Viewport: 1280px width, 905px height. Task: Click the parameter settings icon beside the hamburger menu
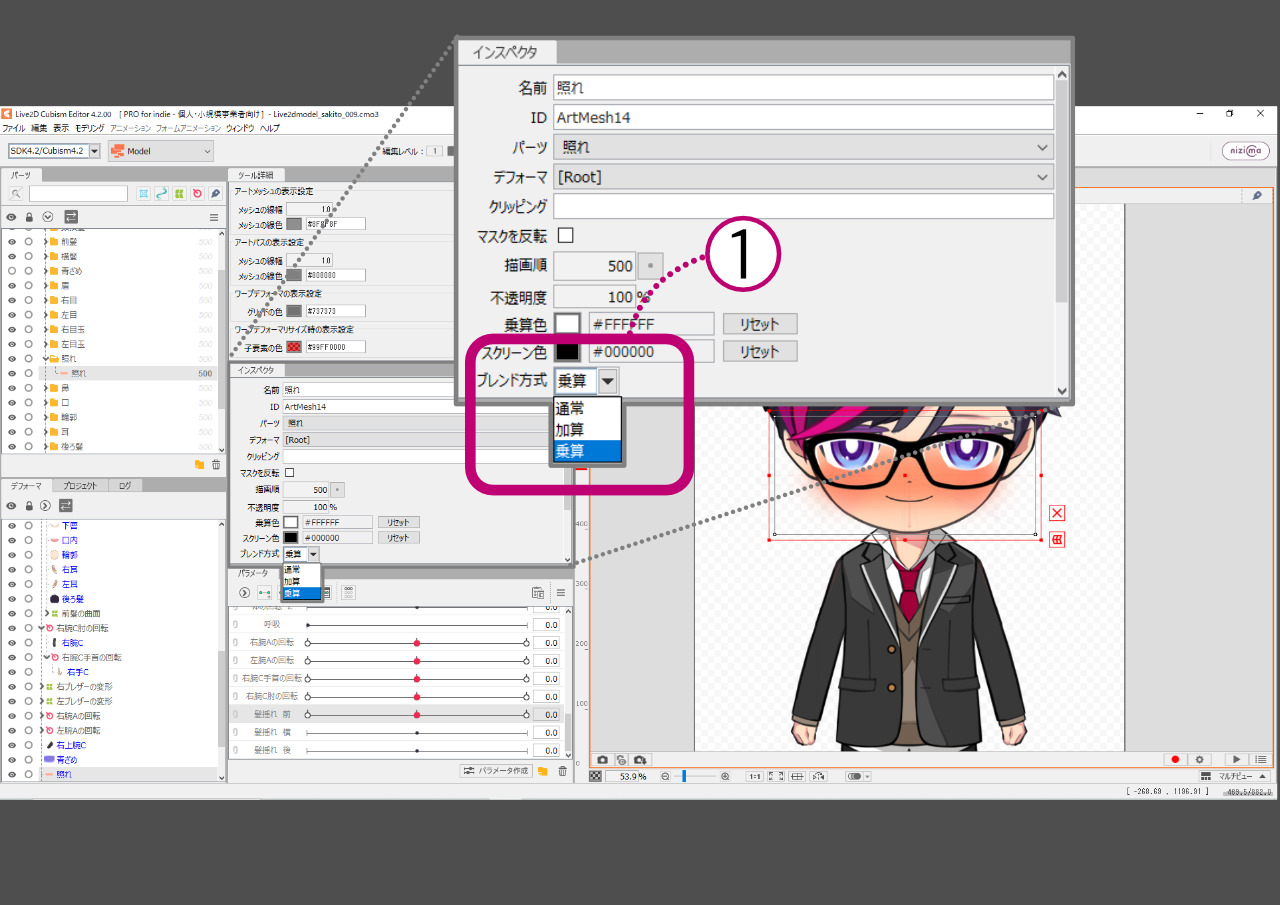tap(538, 592)
